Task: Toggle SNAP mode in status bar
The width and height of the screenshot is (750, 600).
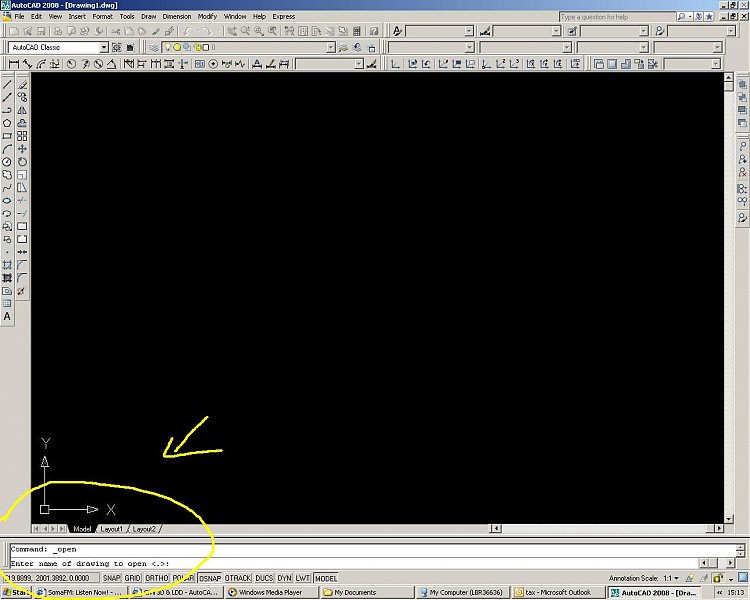Action: tap(111, 578)
